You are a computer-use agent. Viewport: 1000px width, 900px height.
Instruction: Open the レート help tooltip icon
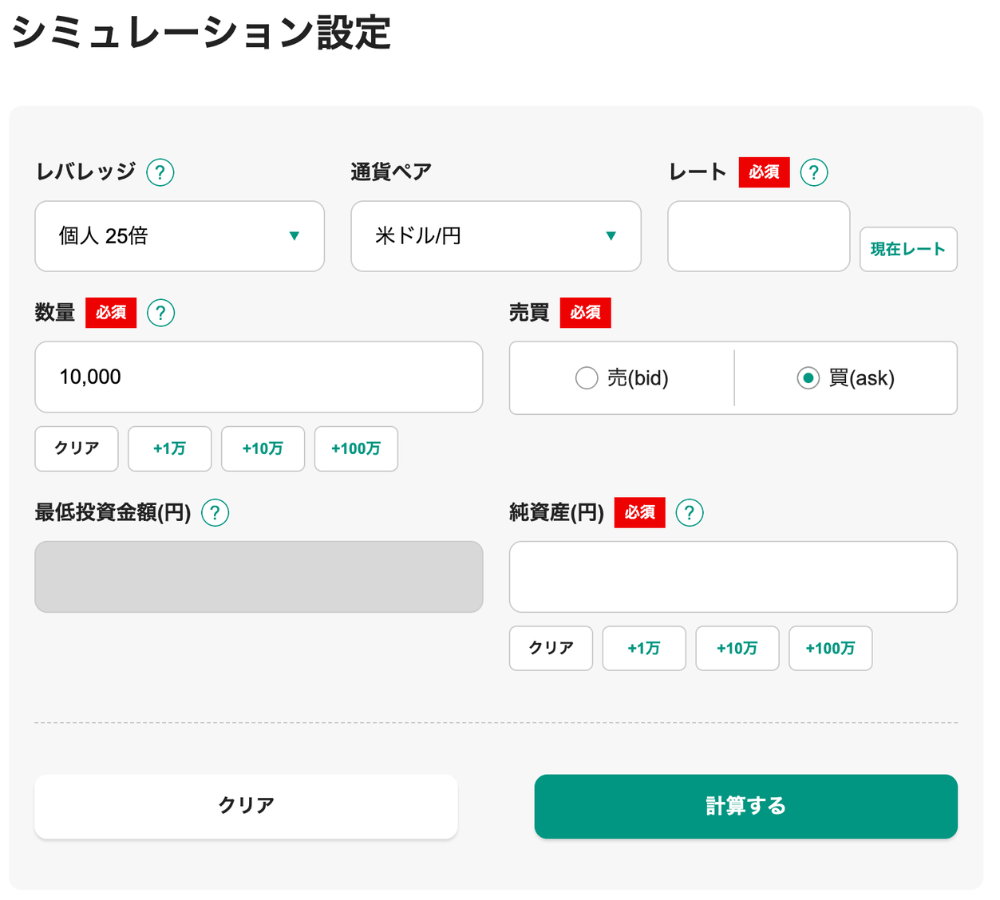(813, 172)
